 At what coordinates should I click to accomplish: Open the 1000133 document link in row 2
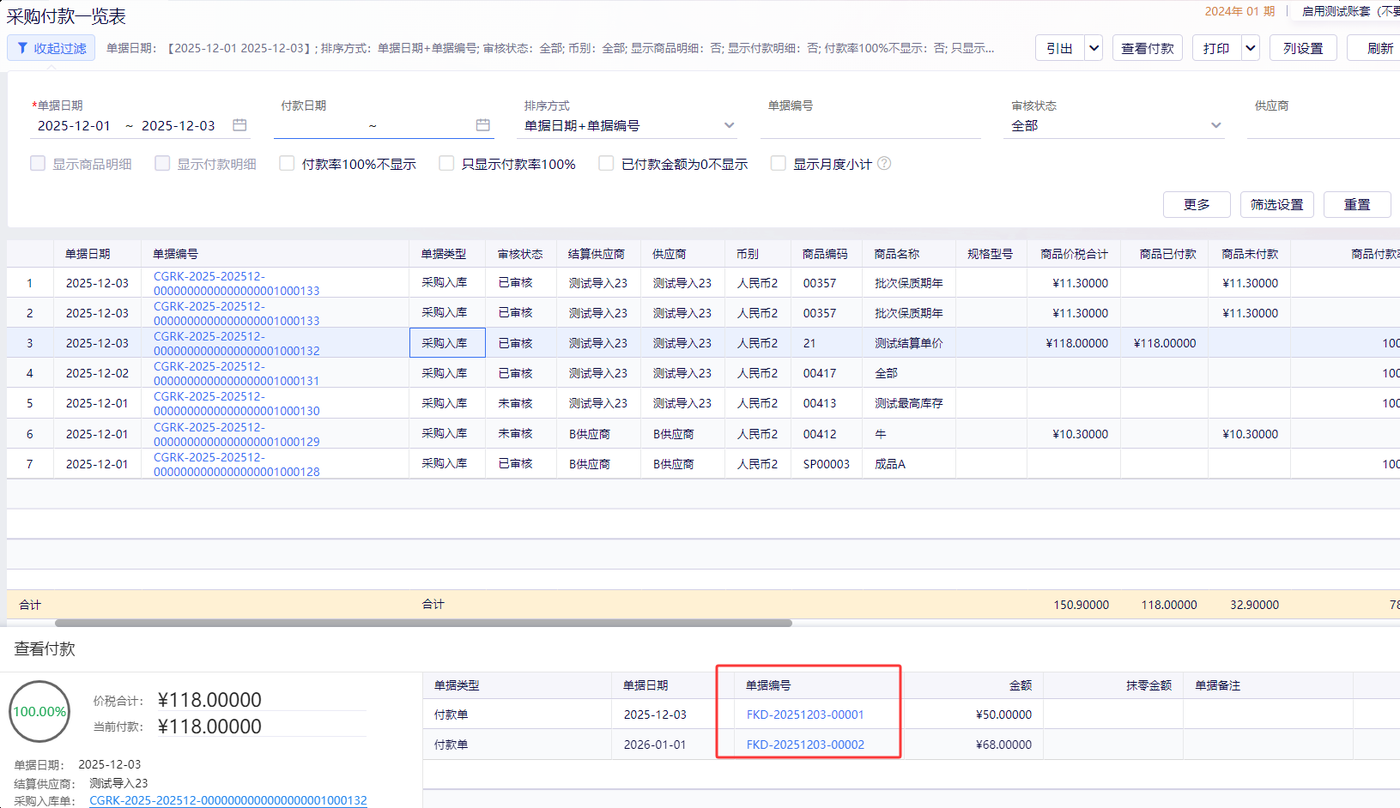pos(237,313)
